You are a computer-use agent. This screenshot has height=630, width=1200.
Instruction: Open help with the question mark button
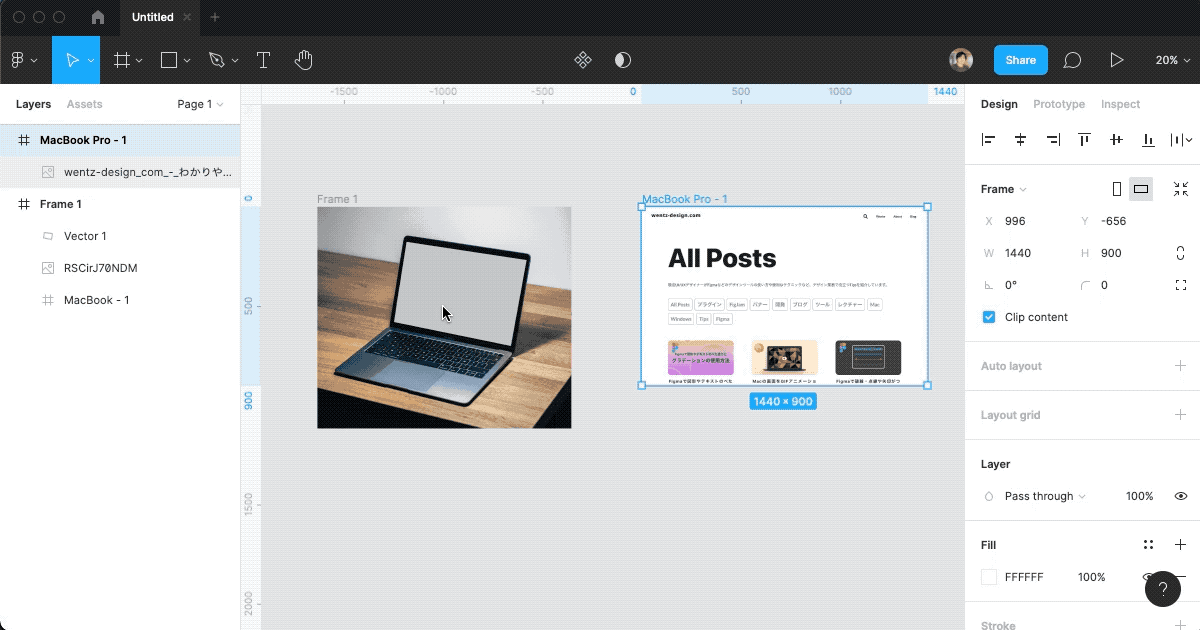[x=1163, y=589]
